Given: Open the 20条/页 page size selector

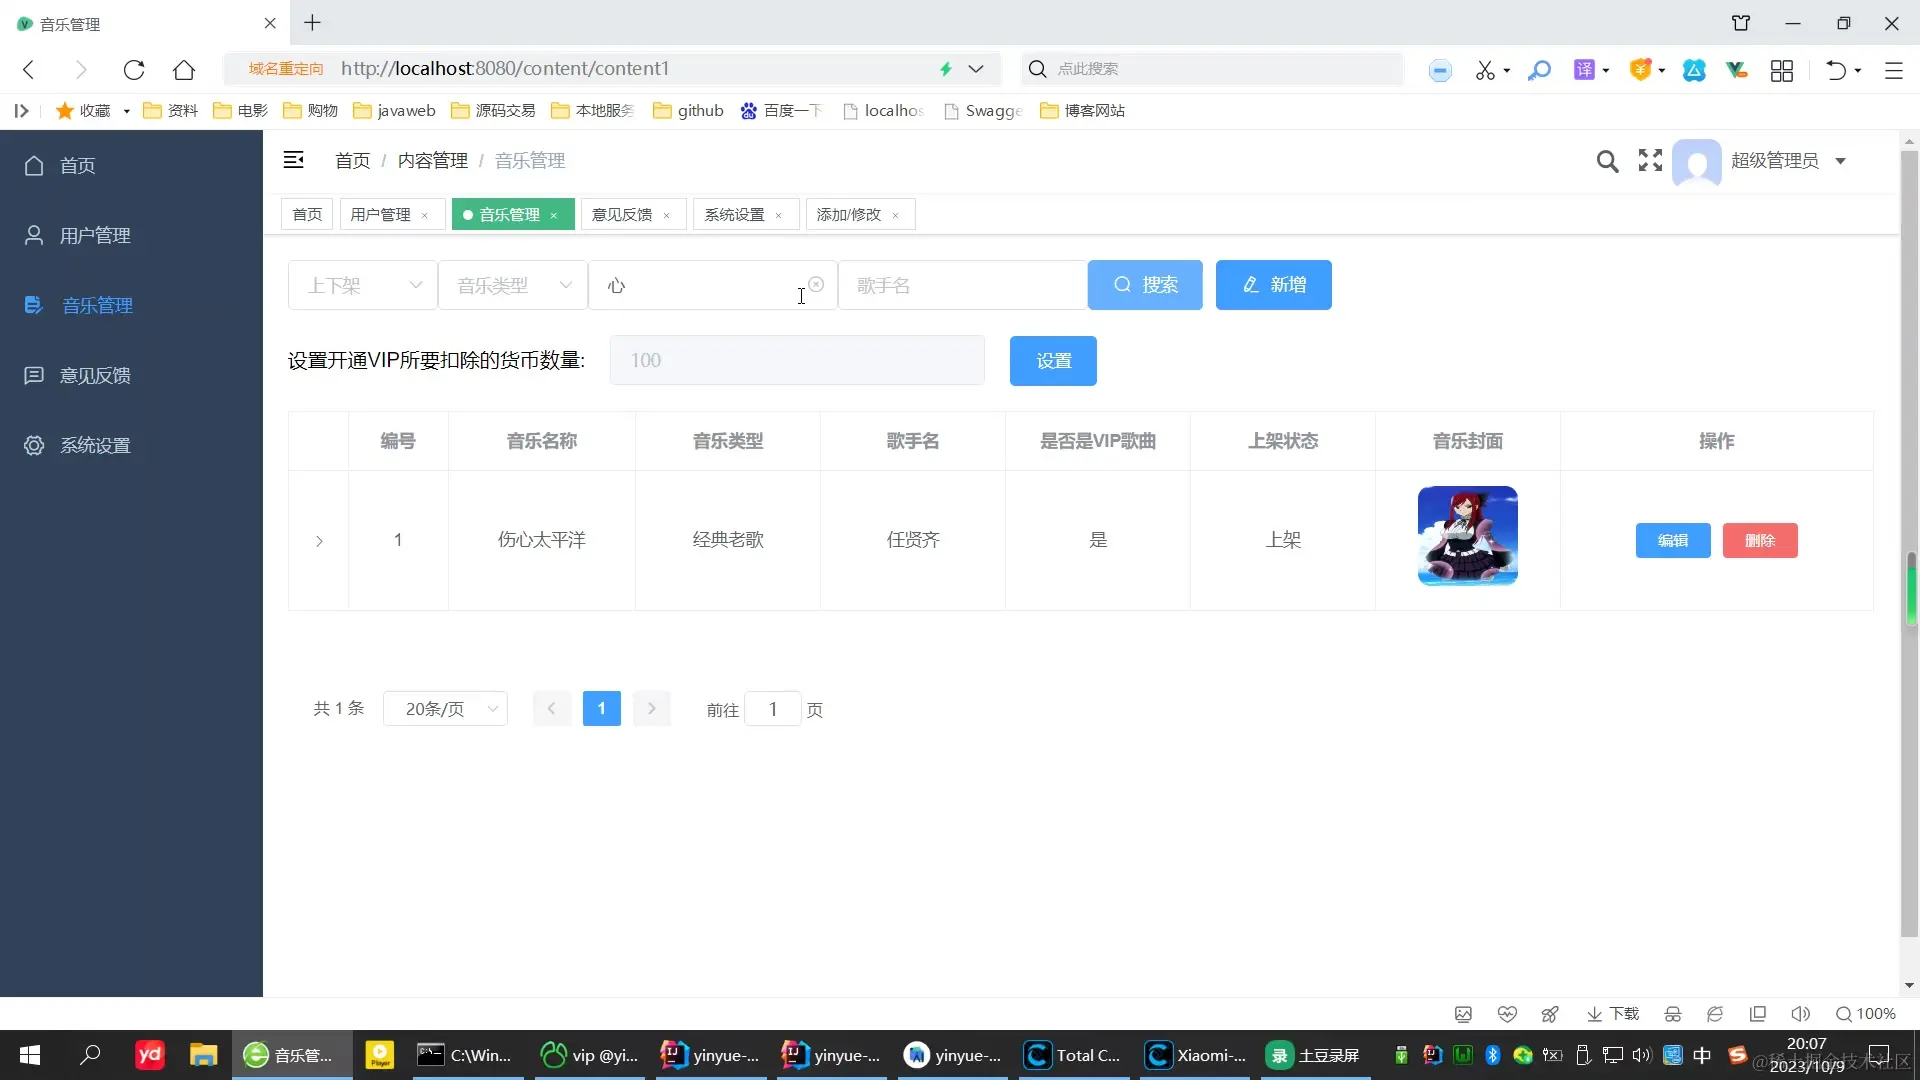Looking at the screenshot, I should click(x=446, y=709).
